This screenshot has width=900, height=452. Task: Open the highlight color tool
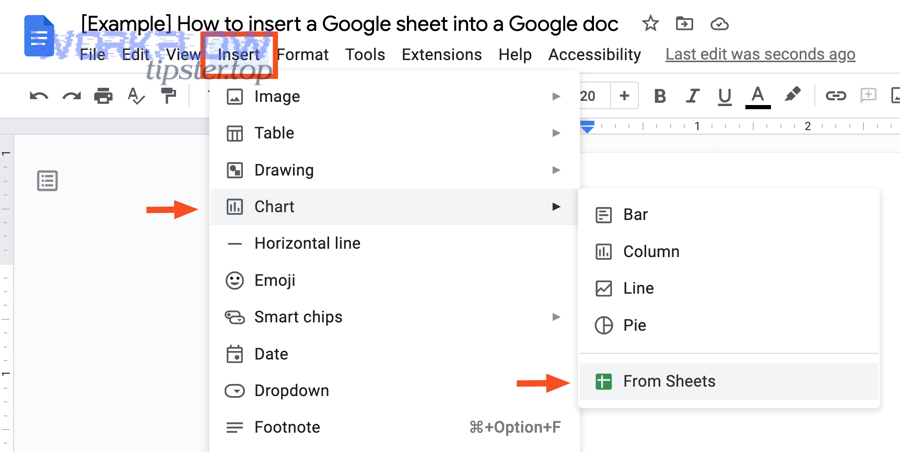click(793, 95)
